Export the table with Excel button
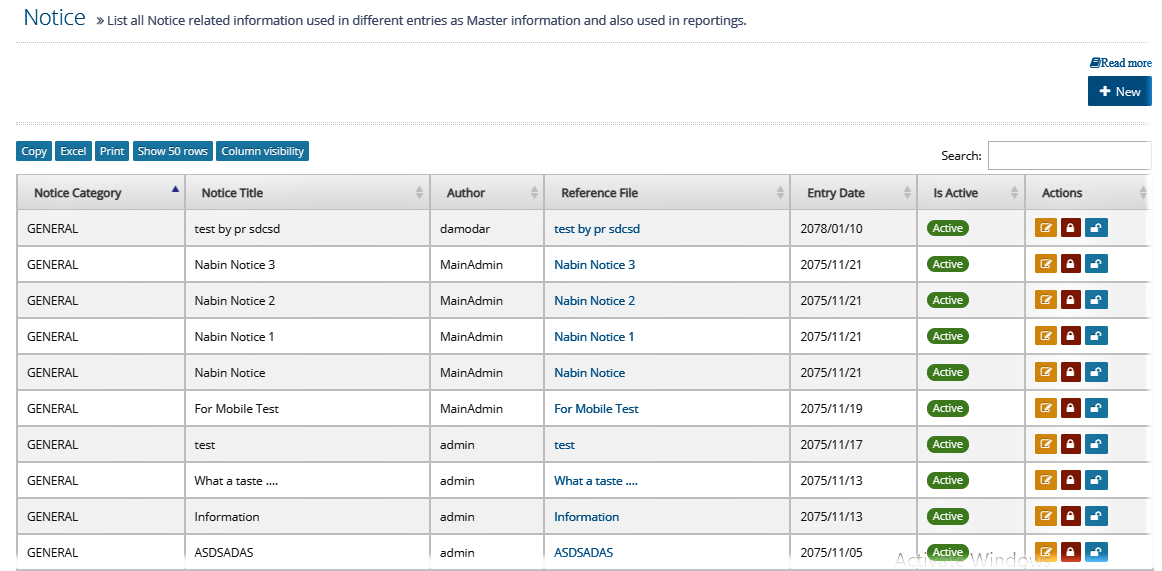1162x571 pixels. tap(73, 151)
